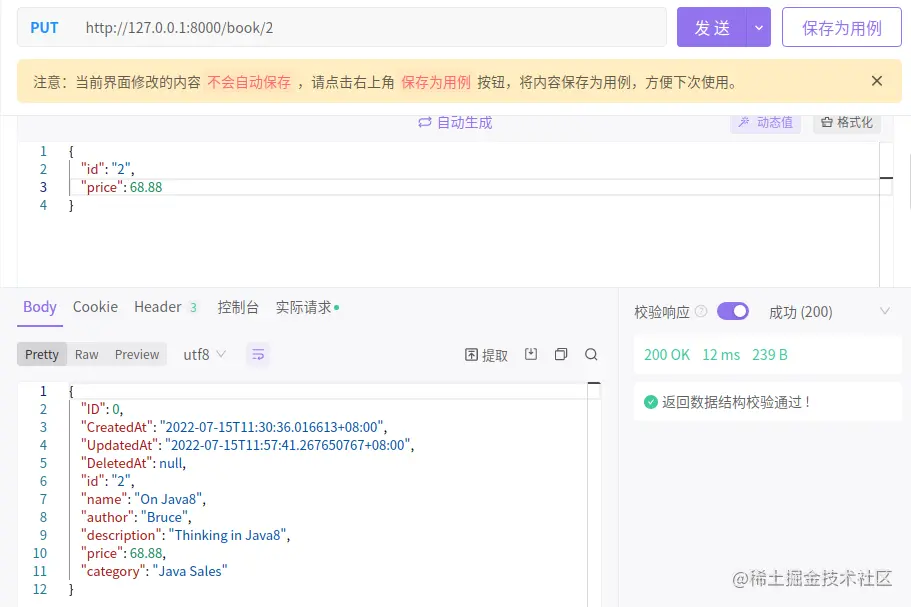Click the response "author": "Bruce" line
Screen dimensions: 911x607
(135, 517)
